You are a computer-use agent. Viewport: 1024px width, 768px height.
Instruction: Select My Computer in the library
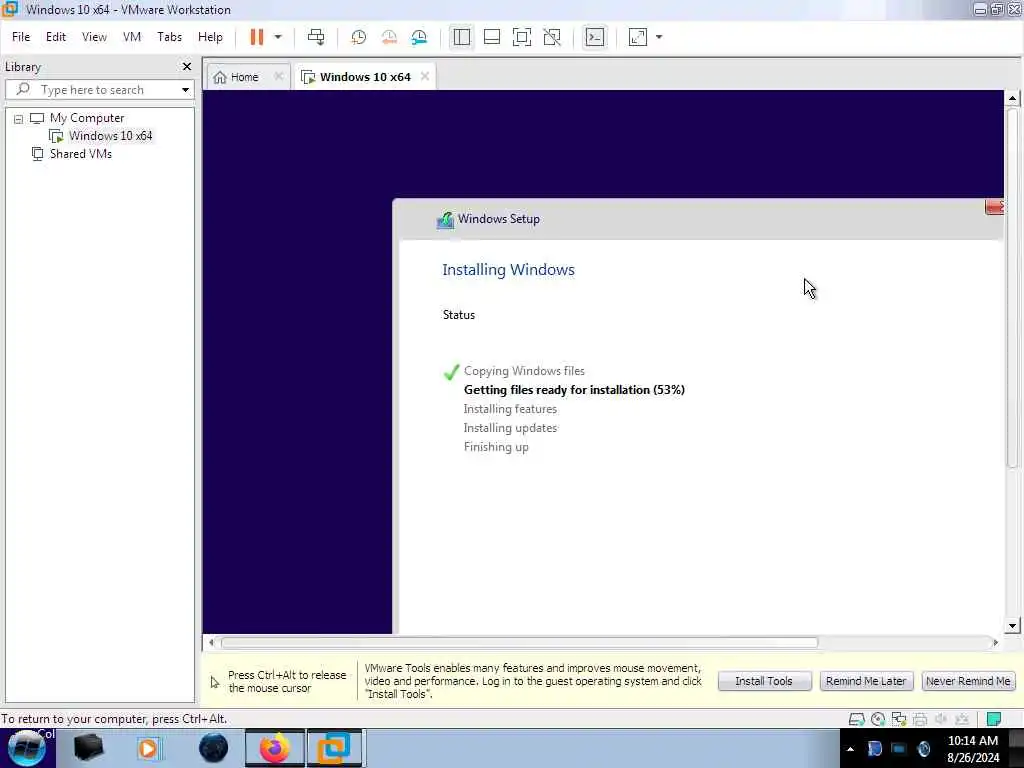tap(87, 118)
